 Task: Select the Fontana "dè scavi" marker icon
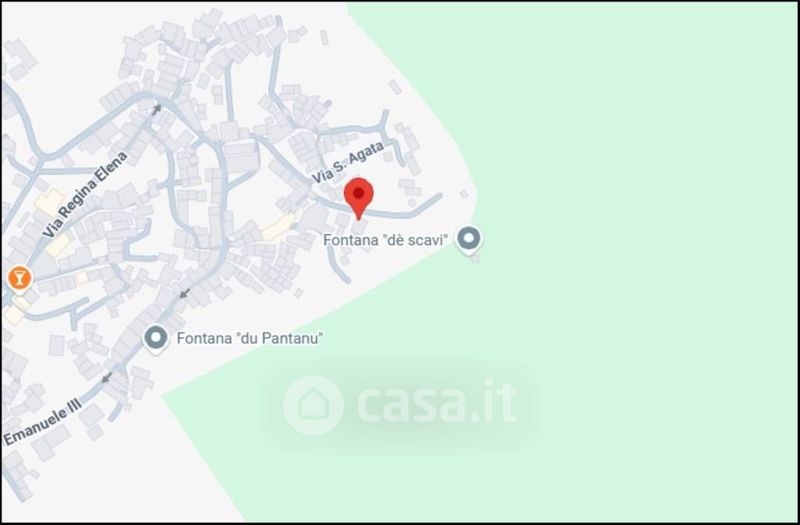pos(468,239)
